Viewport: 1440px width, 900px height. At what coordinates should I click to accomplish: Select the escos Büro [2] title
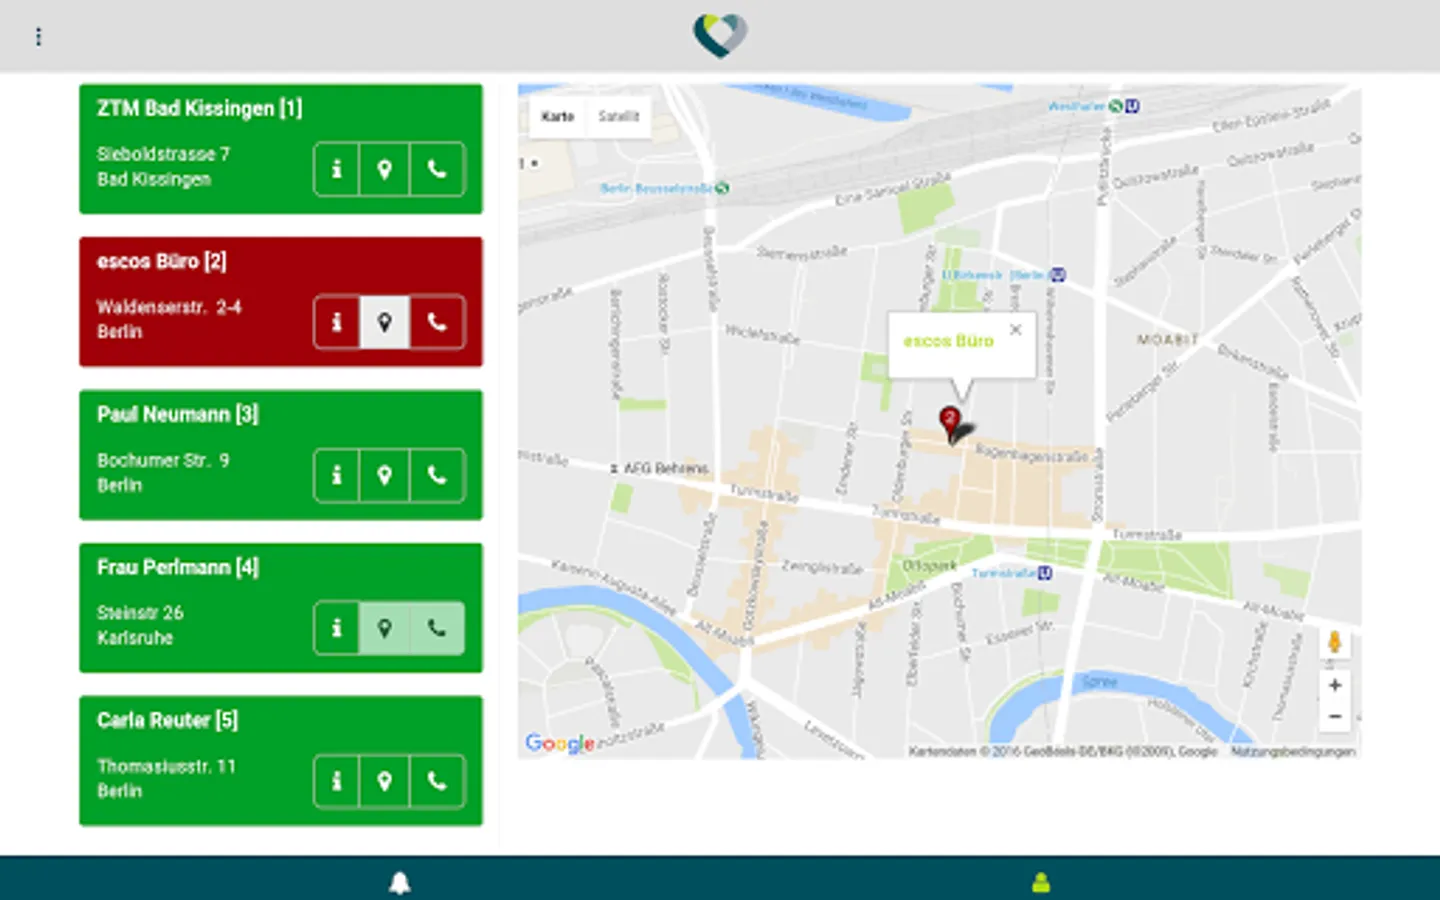click(161, 261)
